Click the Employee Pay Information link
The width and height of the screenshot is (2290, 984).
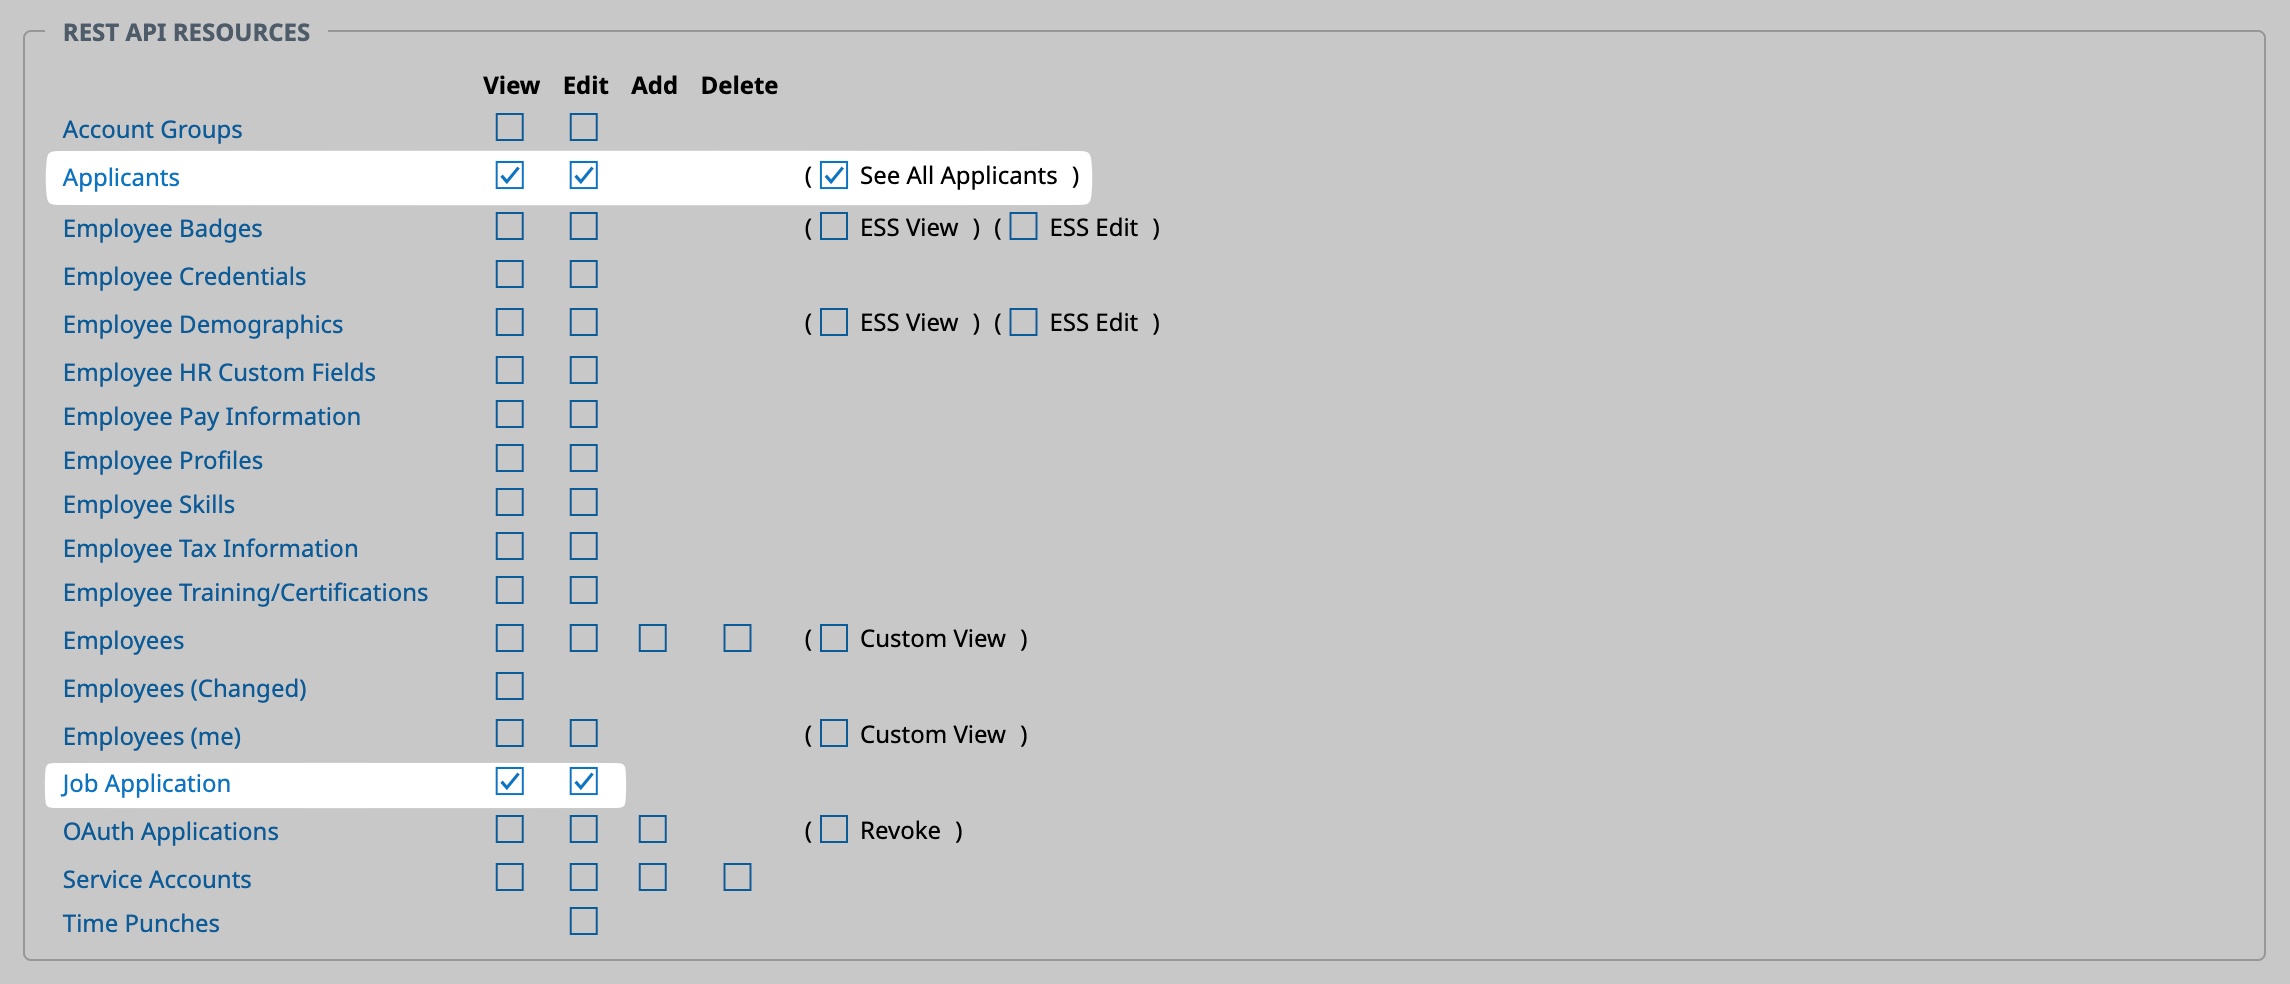pyautogui.click(x=212, y=417)
